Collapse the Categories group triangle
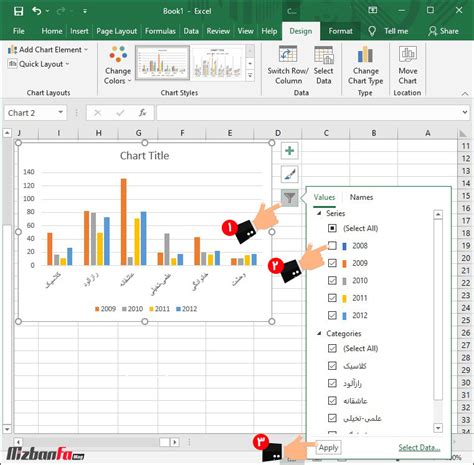The height and width of the screenshot is (465, 474). [x=319, y=333]
